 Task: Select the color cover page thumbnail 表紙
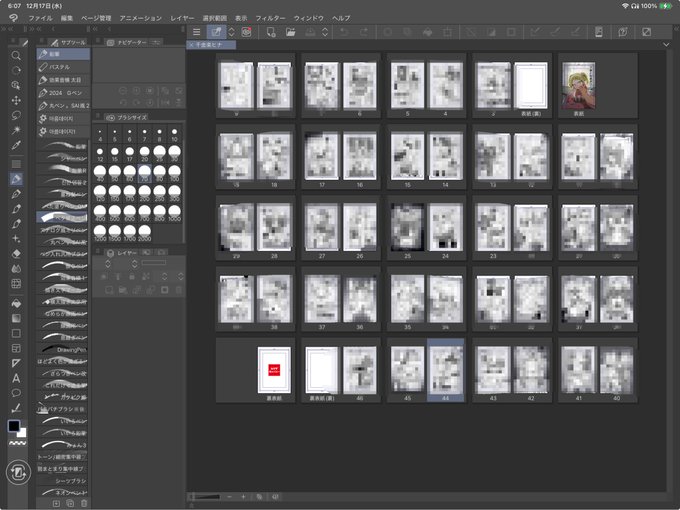pyautogui.click(x=579, y=86)
